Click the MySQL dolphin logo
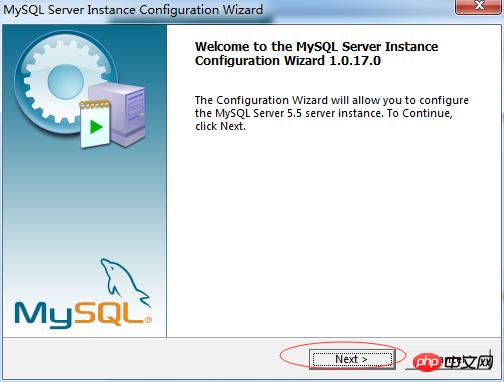 coord(83,293)
